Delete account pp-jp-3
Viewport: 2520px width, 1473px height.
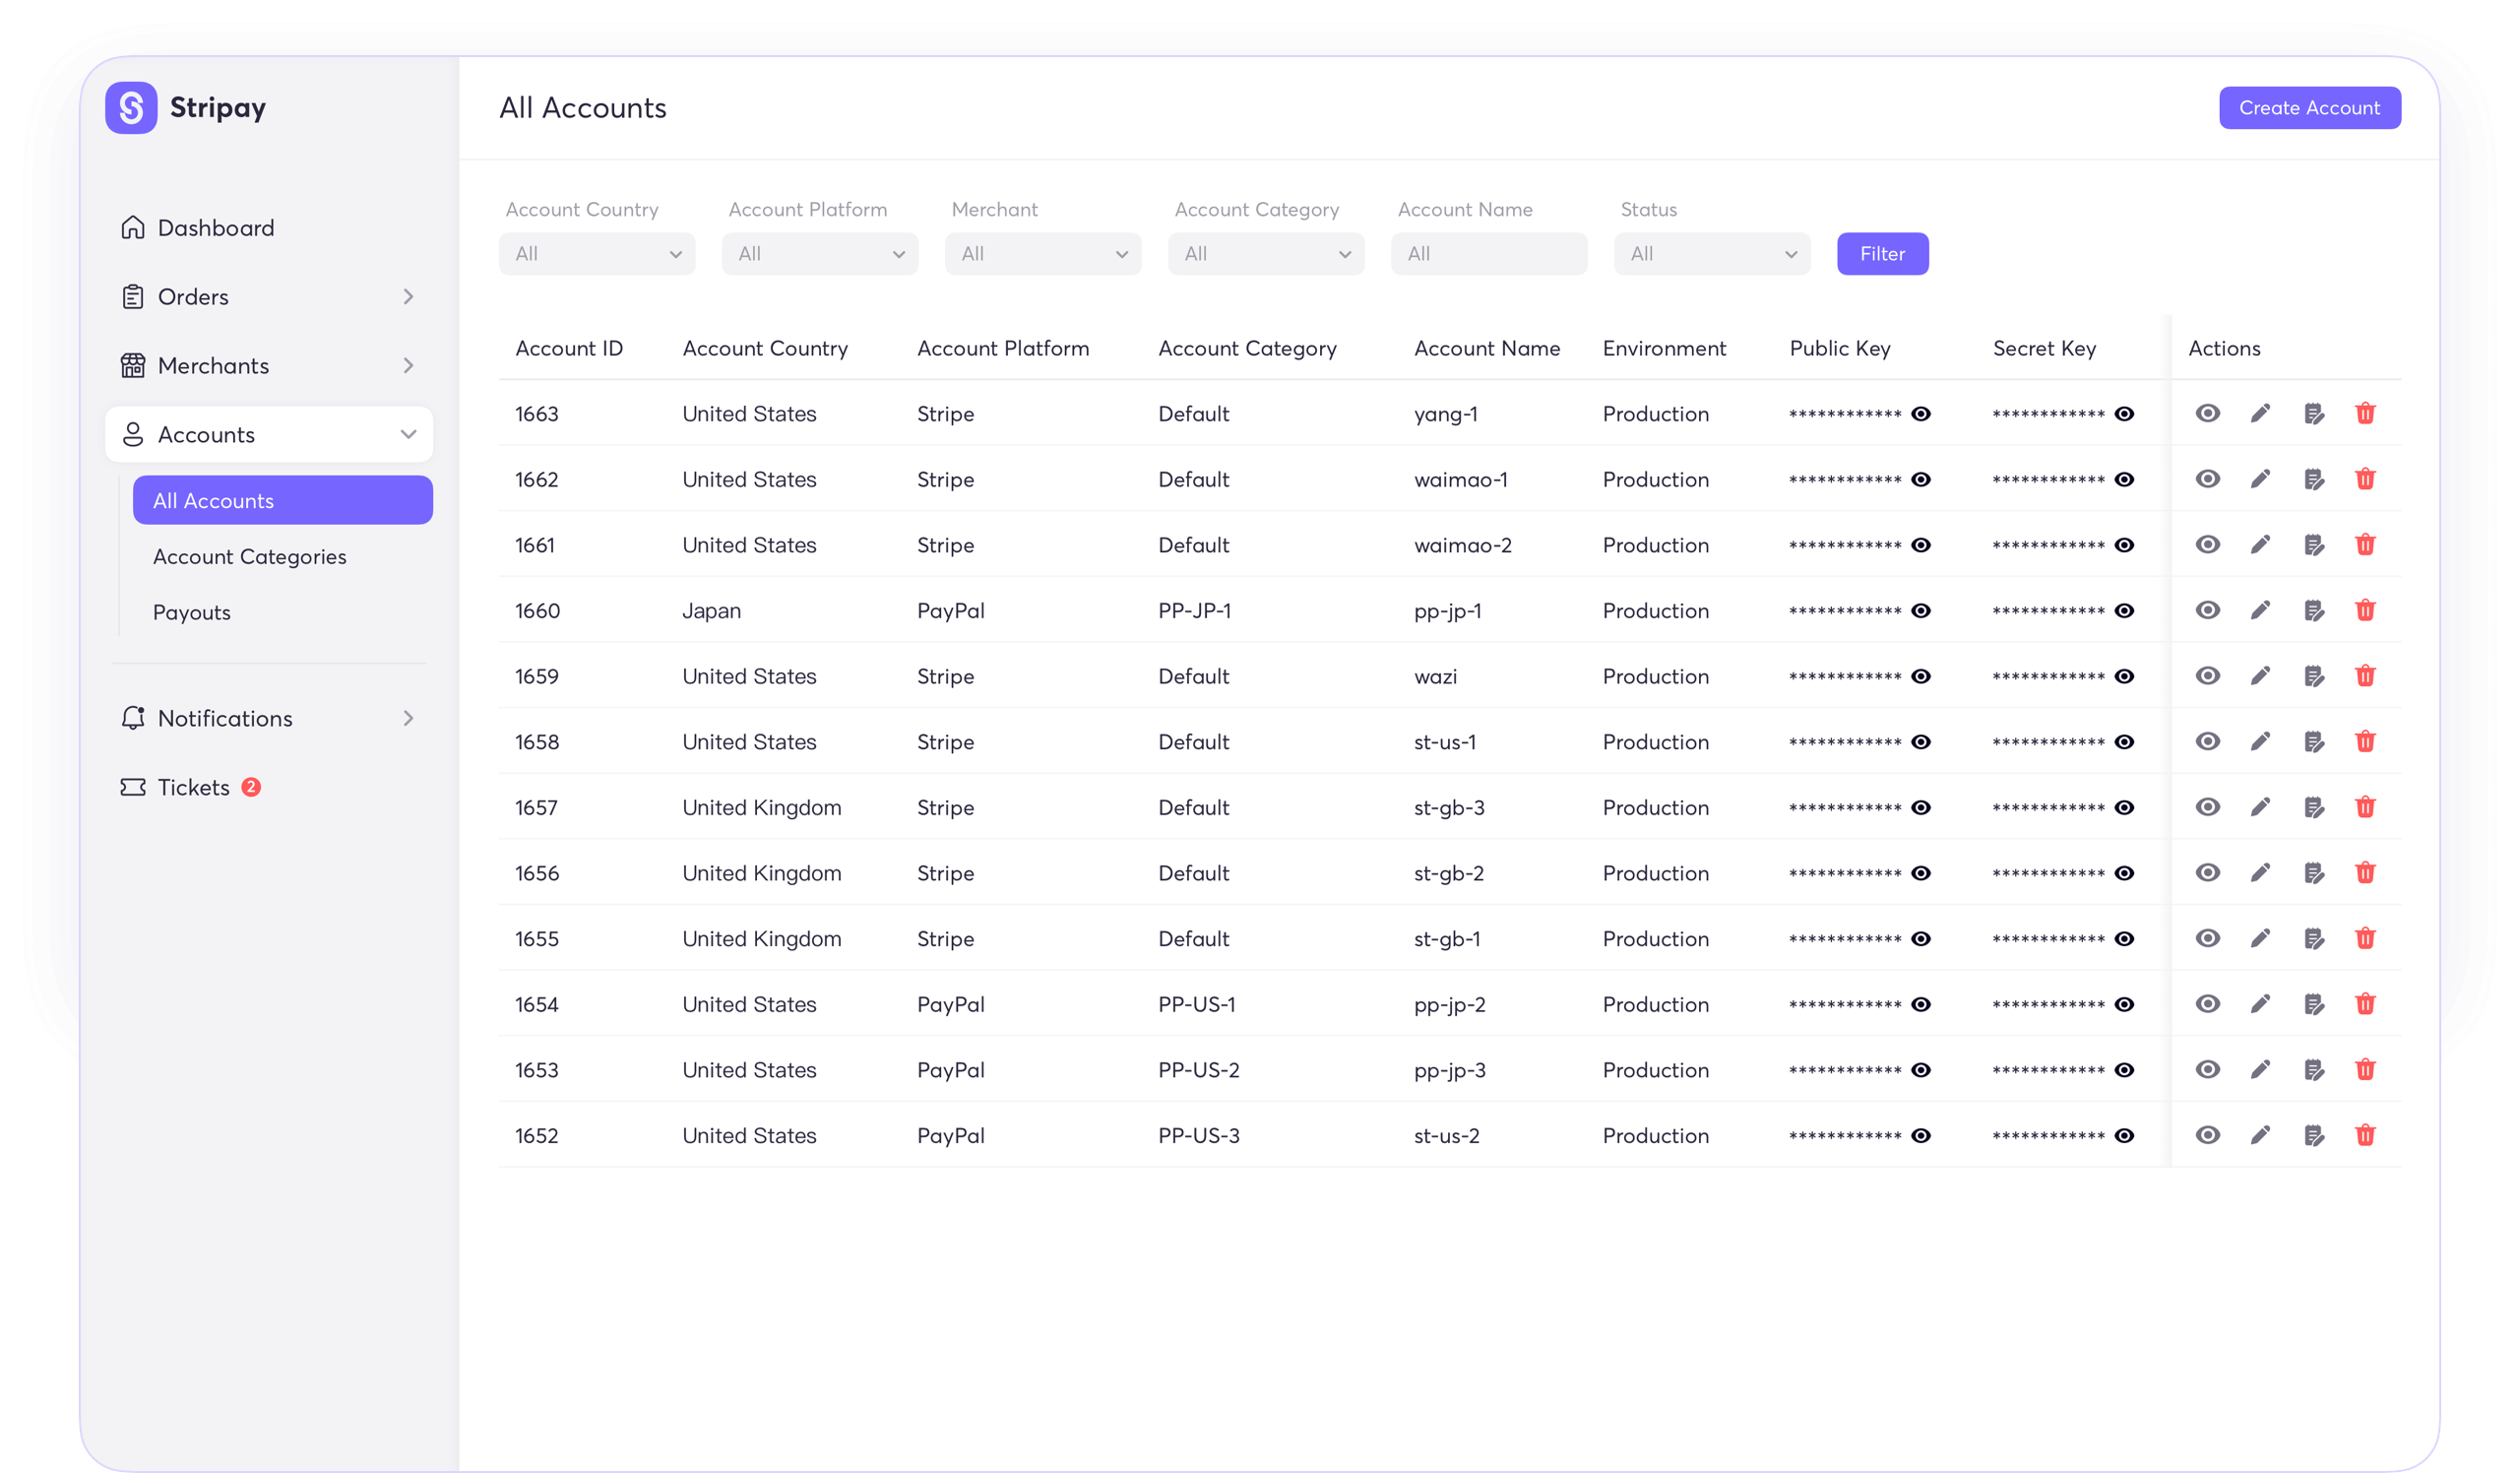pyautogui.click(x=2365, y=1070)
